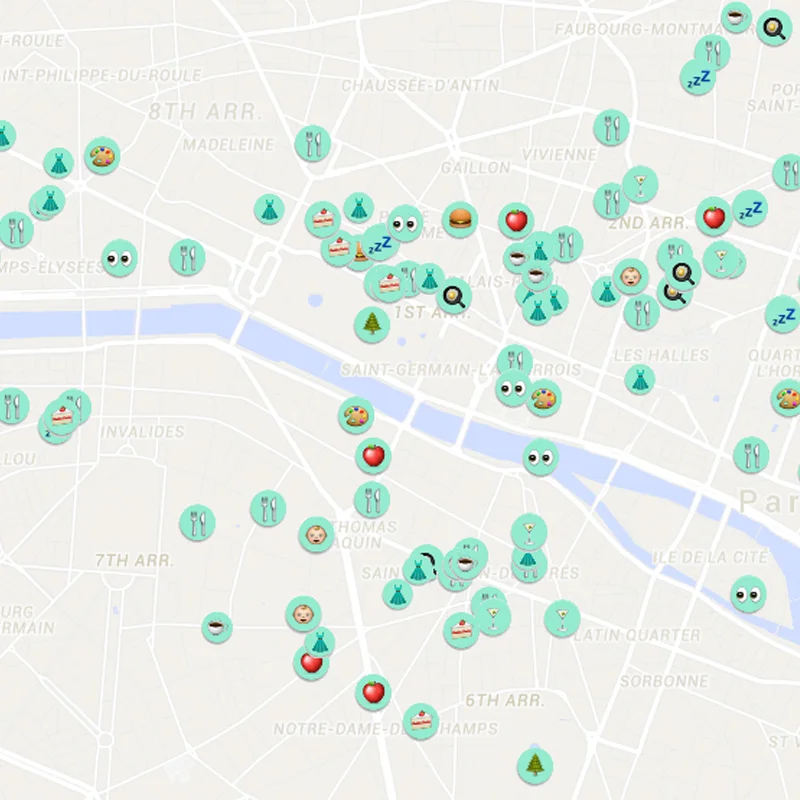Tap the cocktail glass marker near Vivienne
Screen dimensions: 800x800
pyautogui.click(x=640, y=184)
